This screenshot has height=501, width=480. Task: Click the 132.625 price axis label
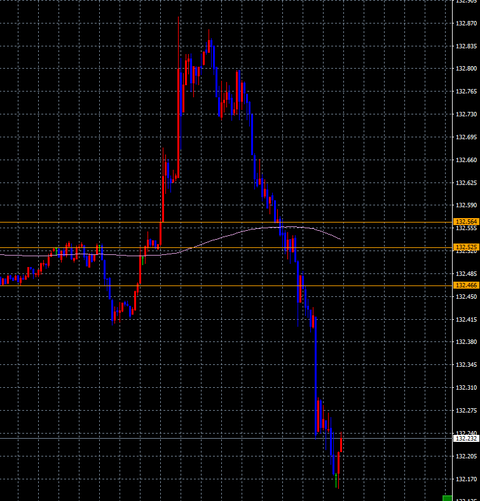(x=466, y=183)
